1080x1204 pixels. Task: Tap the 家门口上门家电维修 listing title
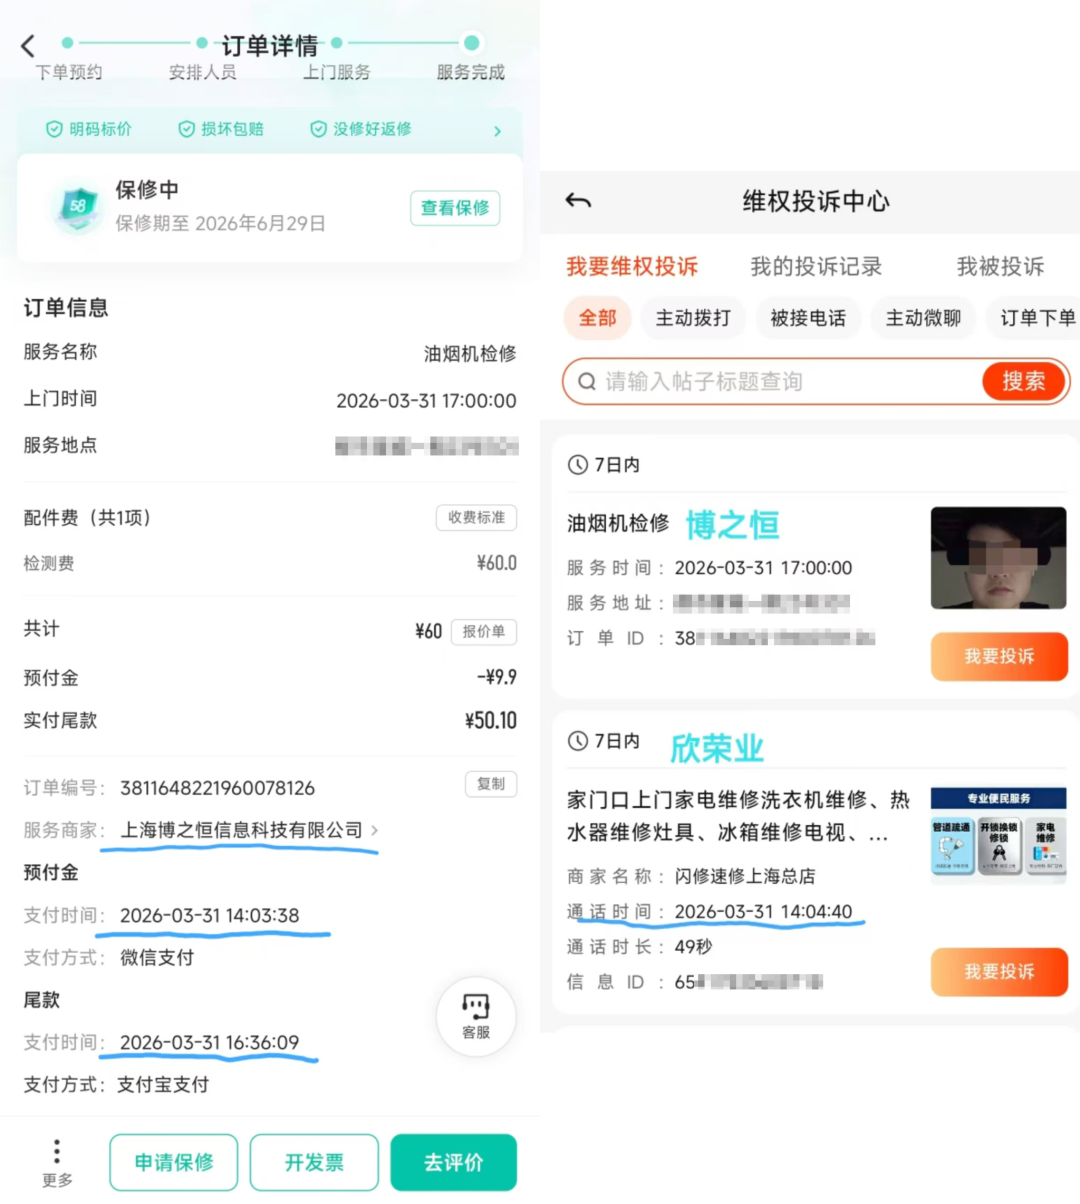739,816
